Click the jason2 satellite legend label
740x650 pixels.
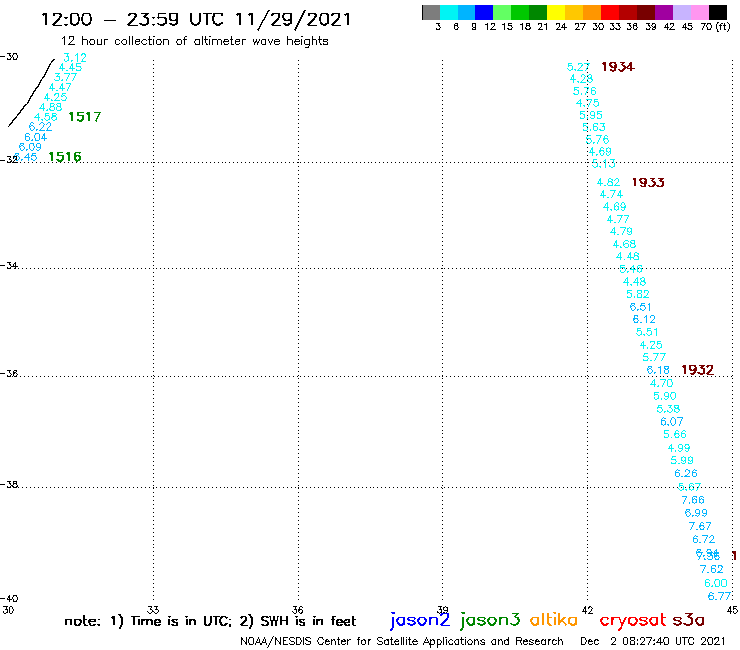click(420, 620)
